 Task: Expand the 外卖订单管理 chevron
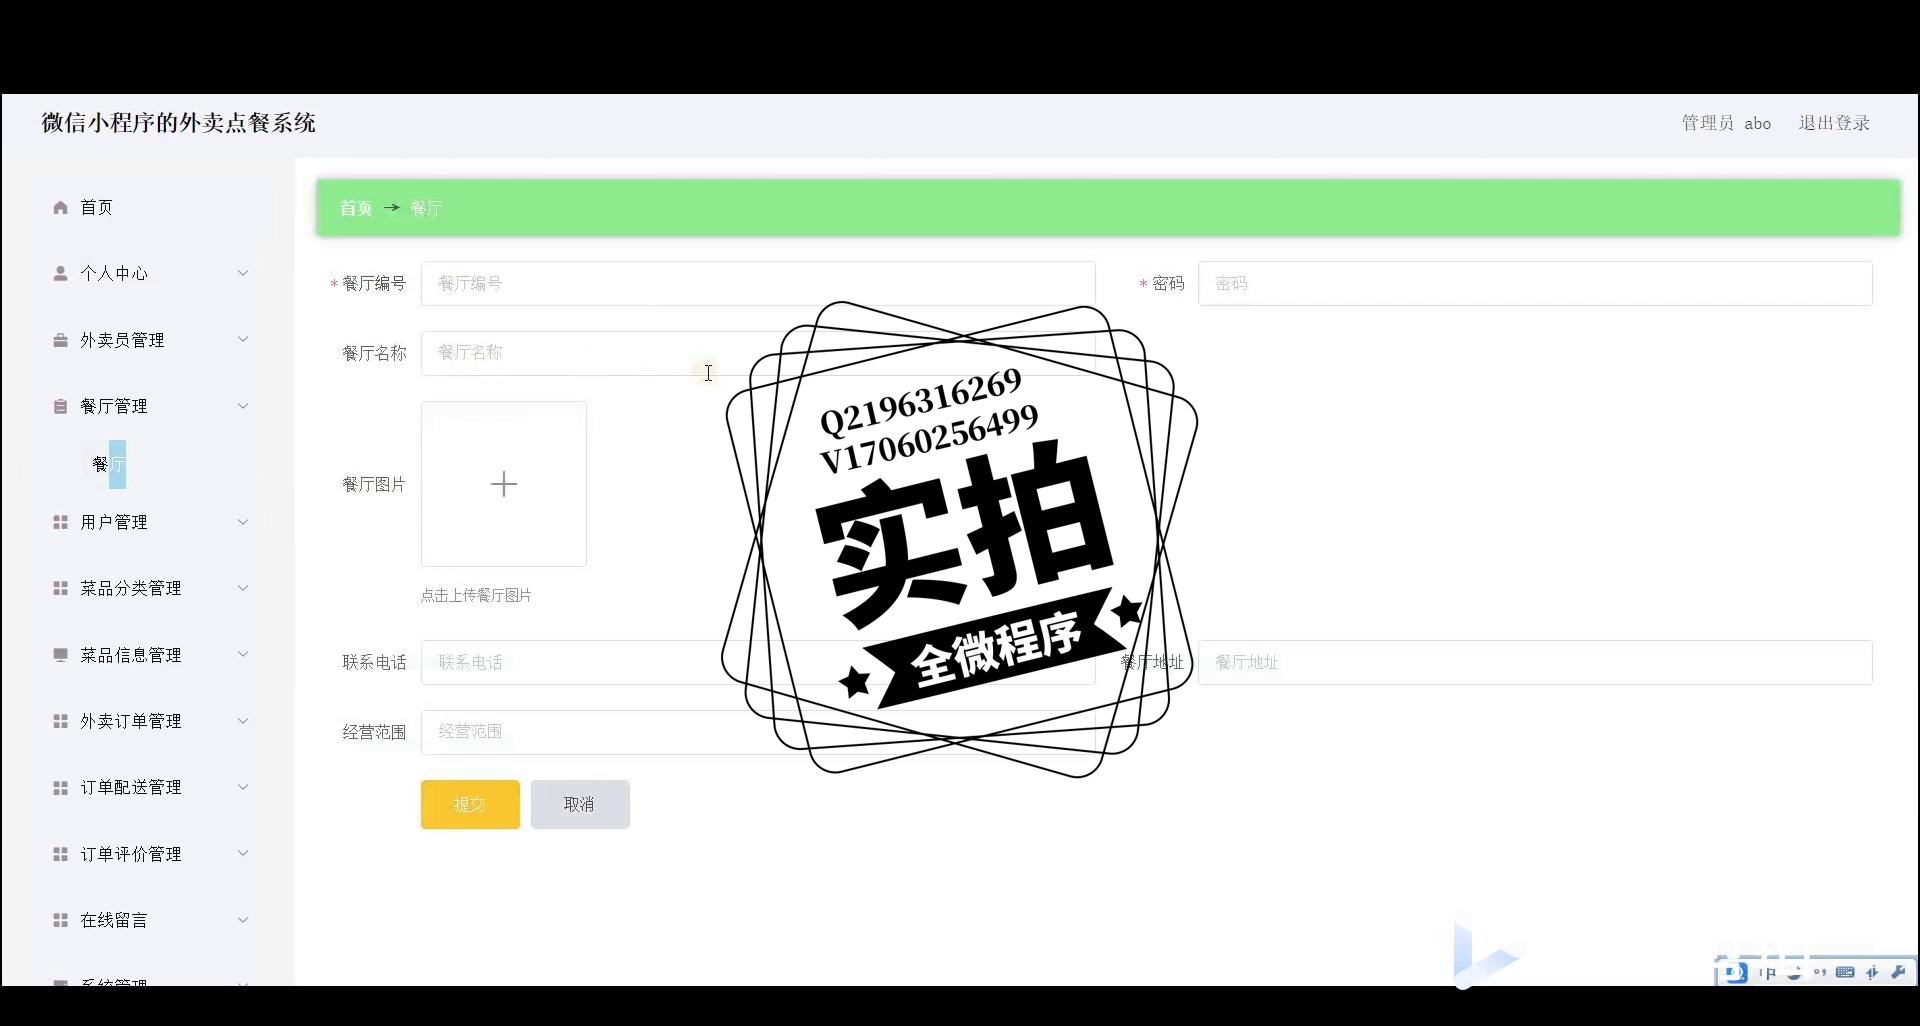pyautogui.click(x=243, y=721)
